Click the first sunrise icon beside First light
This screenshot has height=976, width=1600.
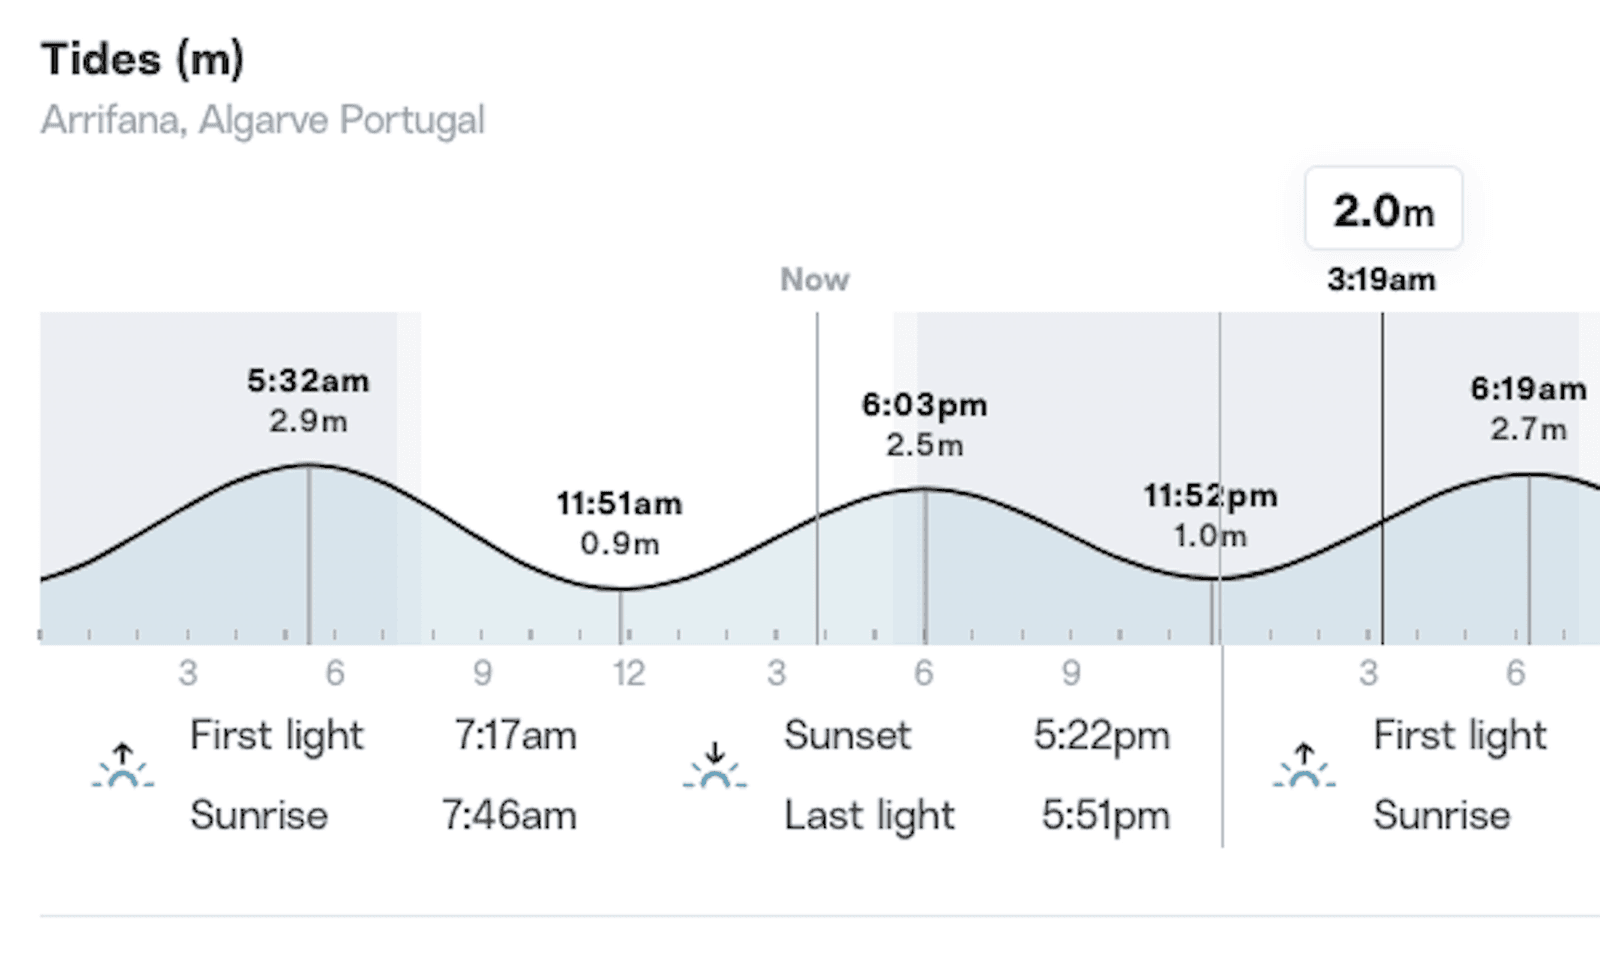pyautogui.click(x=122, y=766)
